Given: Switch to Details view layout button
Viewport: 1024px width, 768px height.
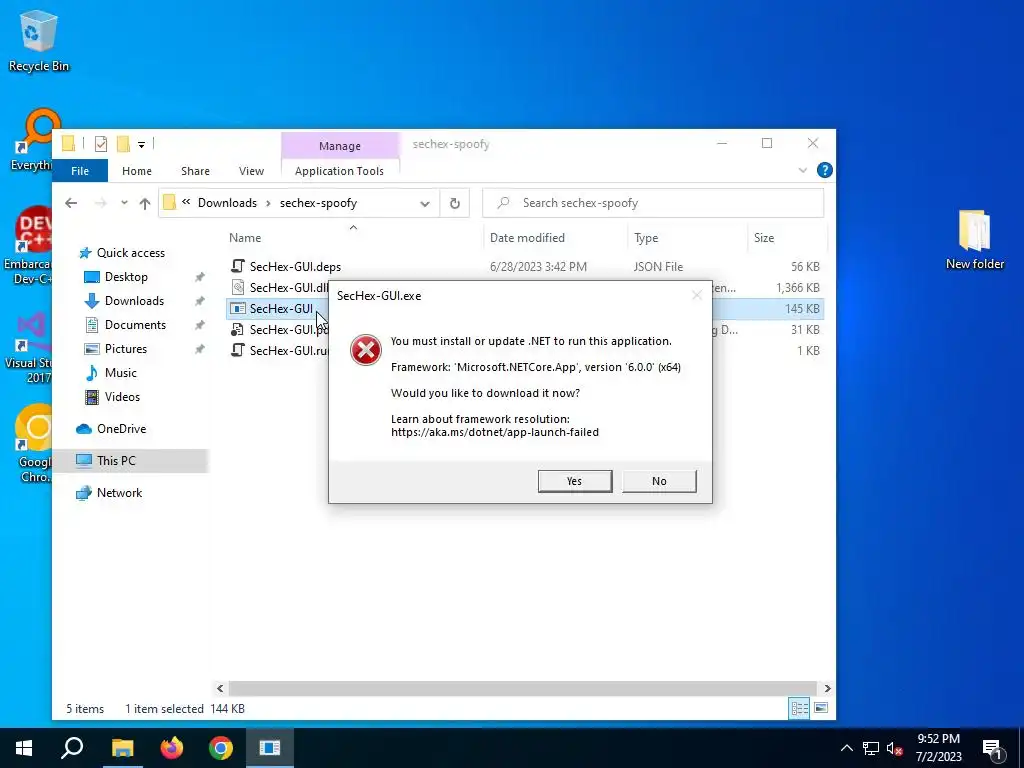Looking at the screenshot, I should point(799,708).
